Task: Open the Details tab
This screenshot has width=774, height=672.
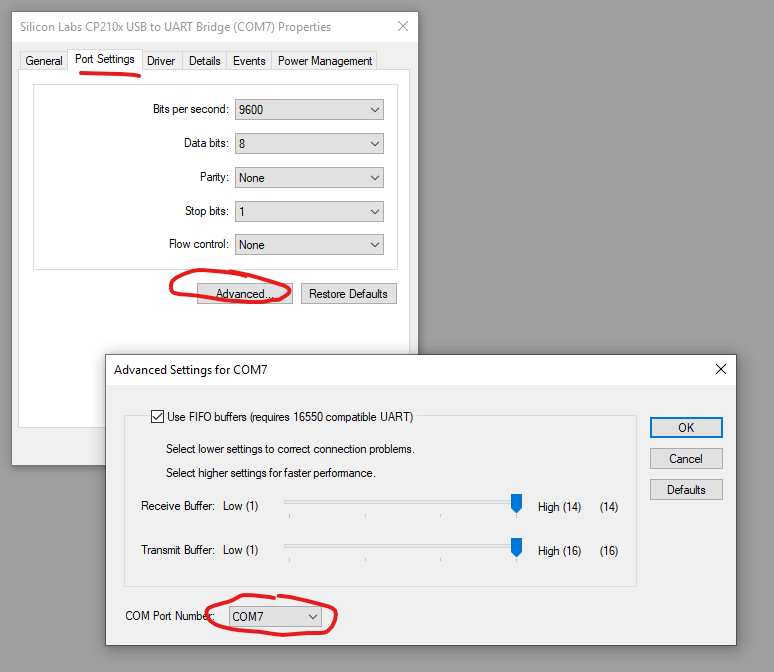Action: tap(204, 61)
